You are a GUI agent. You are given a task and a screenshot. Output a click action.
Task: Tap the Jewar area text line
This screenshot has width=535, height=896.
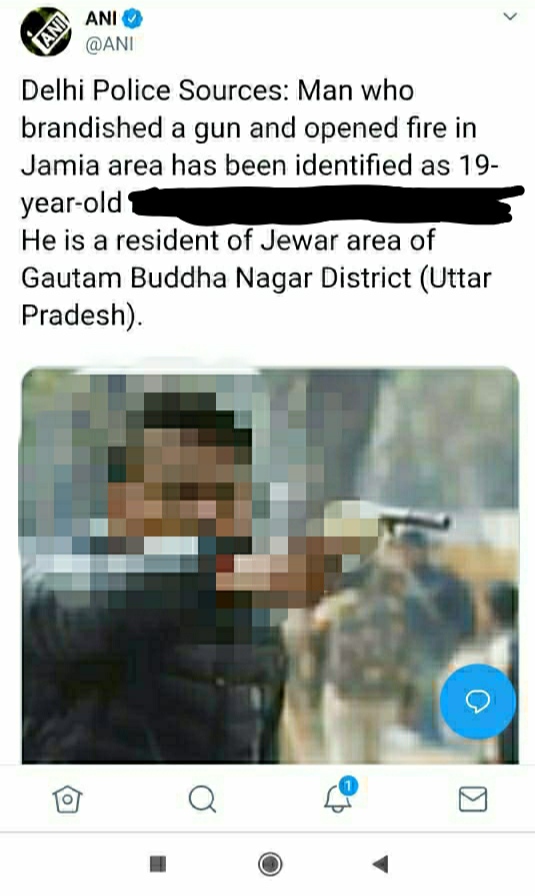tap(228, 241)
